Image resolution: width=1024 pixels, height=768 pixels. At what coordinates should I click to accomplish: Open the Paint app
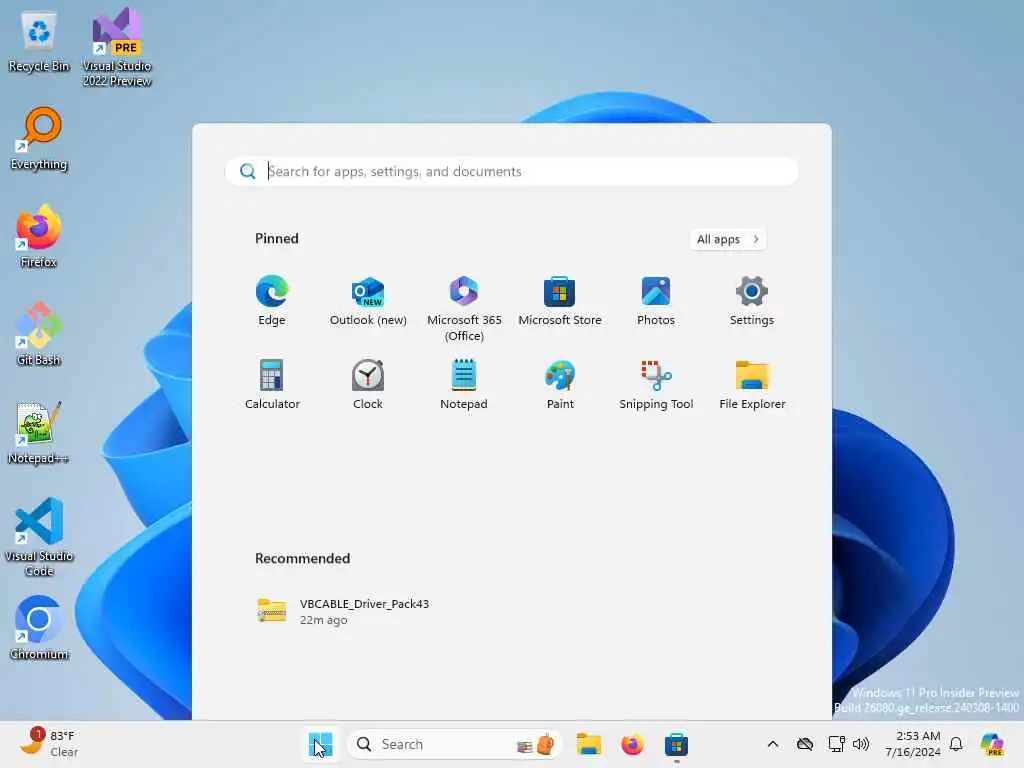tap(560, 385)
